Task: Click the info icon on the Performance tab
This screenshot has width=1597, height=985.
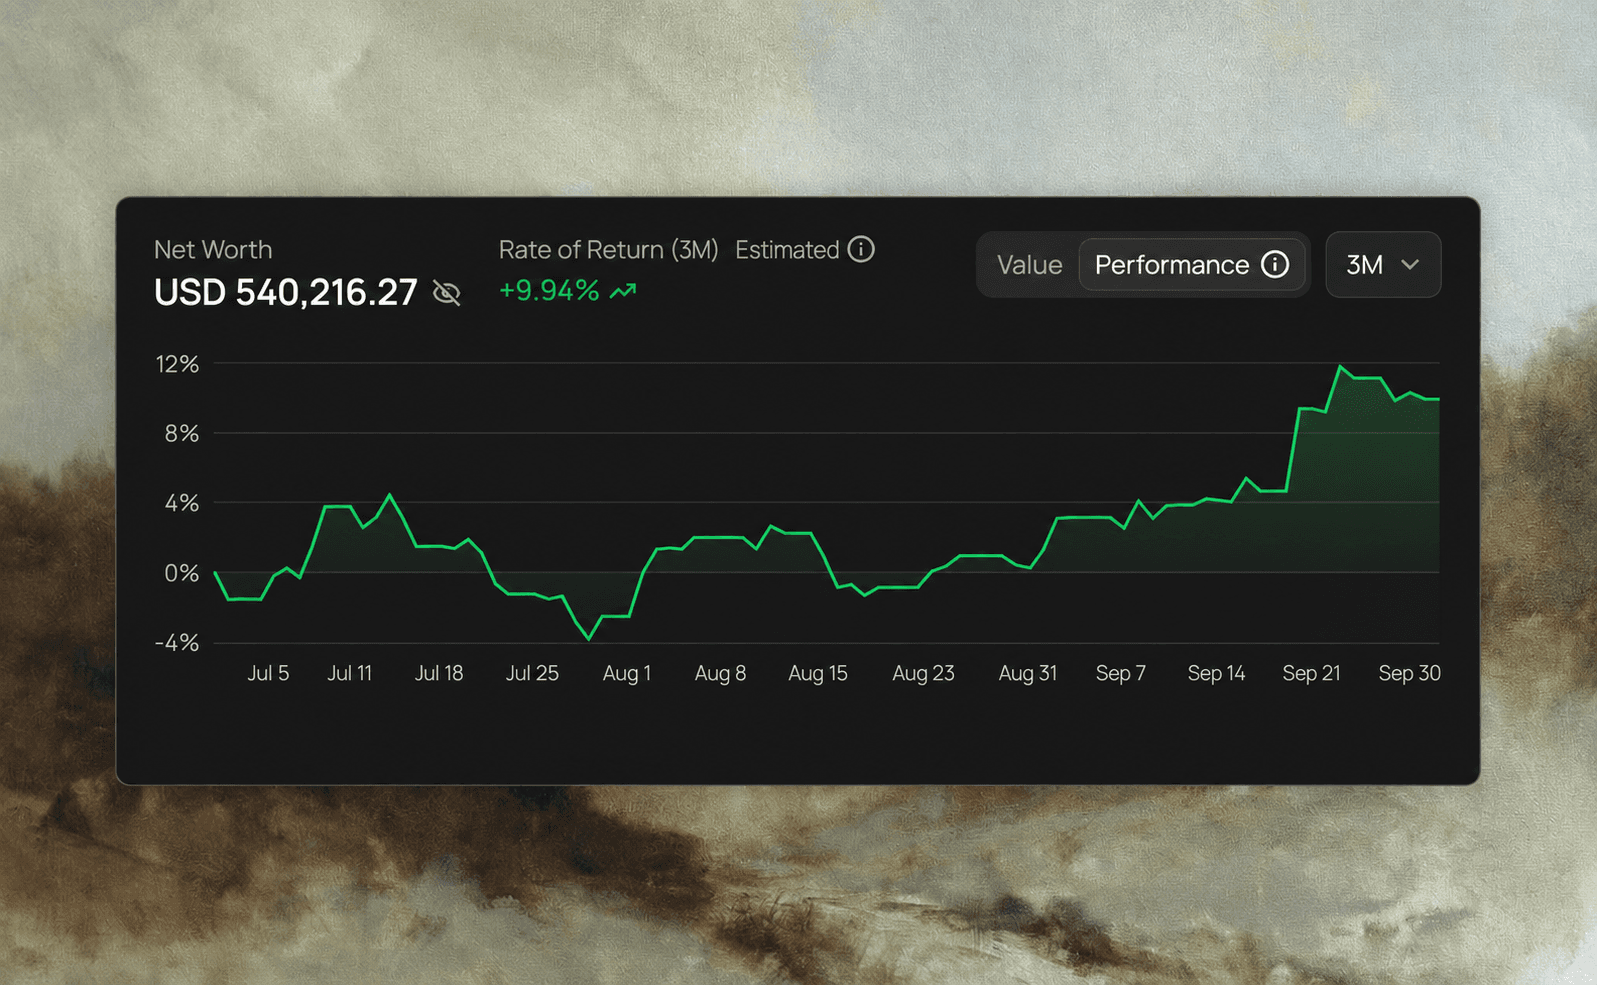Action: pyautogui.click(x=1275, y=265)
